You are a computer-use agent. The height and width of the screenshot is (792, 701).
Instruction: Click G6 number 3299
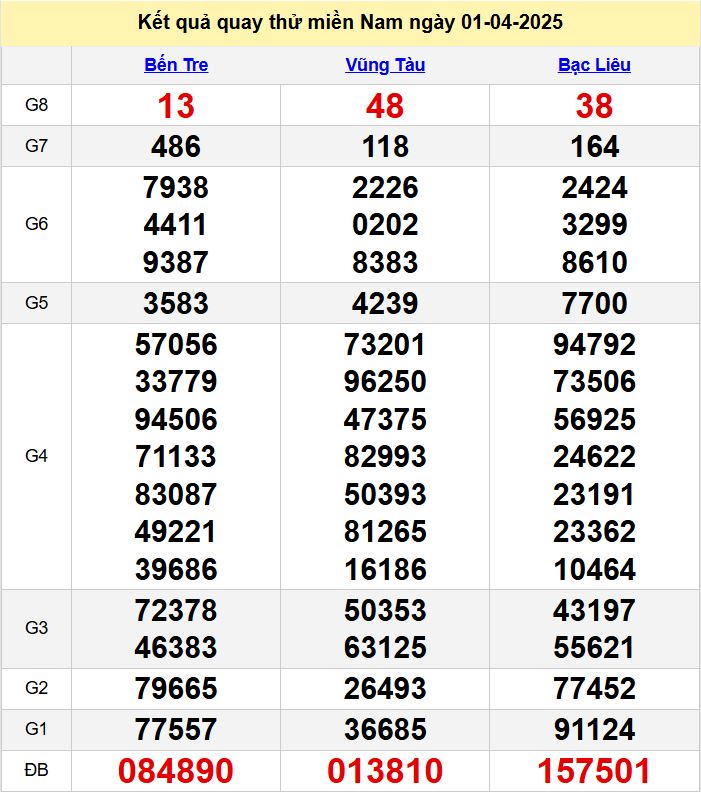tap(594, 225)
